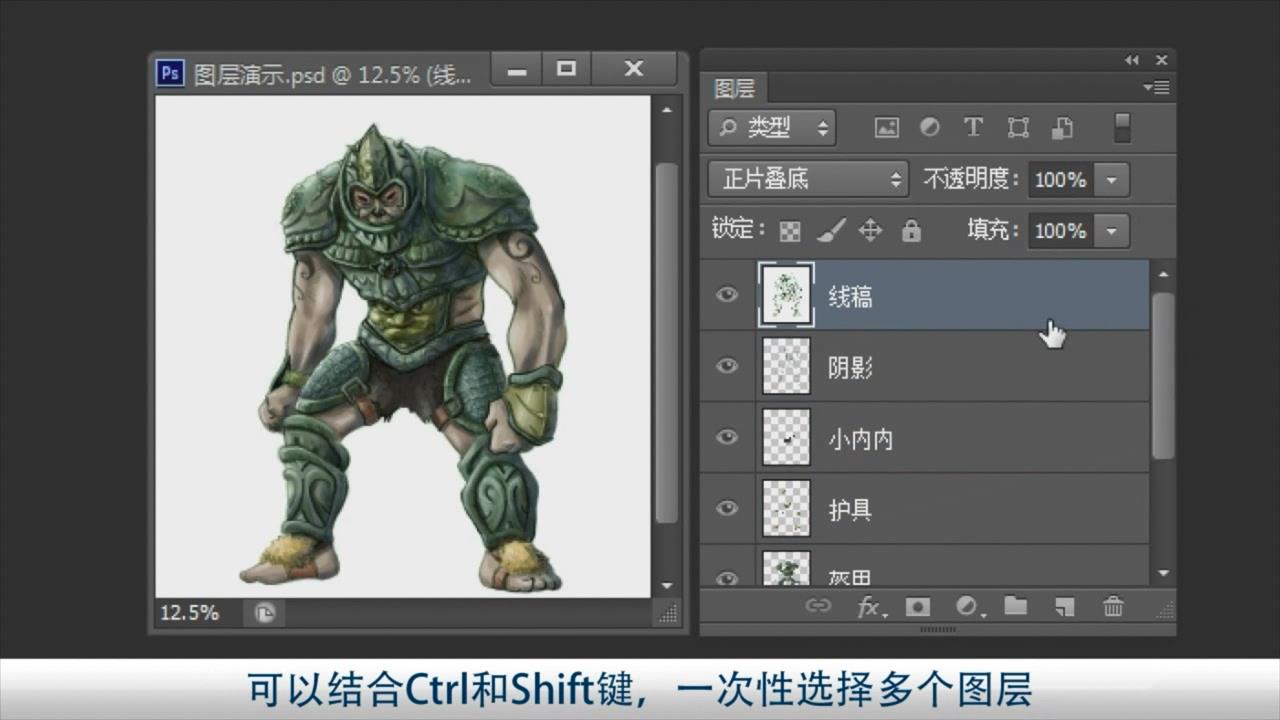Add a layer mask
This screenshot has height=720, width=1280.
click(917, 606)
